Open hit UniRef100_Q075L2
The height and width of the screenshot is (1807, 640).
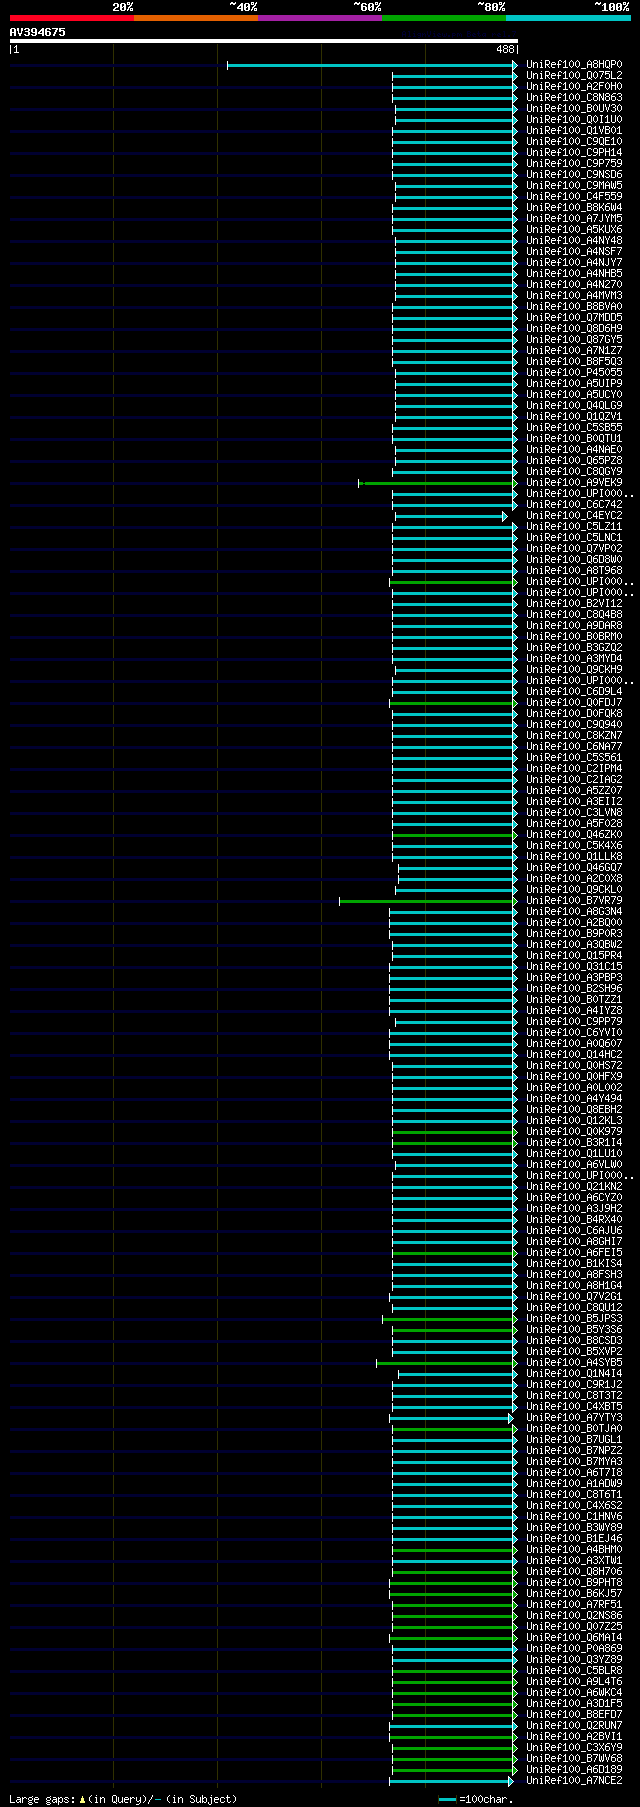[x=574, y=76]
